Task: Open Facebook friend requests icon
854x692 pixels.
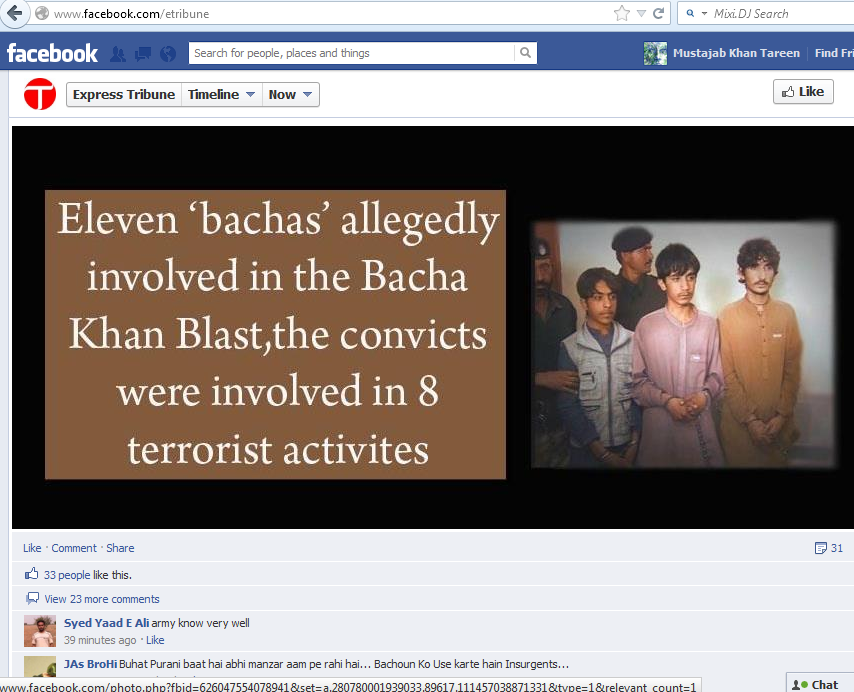Action: (x=118, y=53)
